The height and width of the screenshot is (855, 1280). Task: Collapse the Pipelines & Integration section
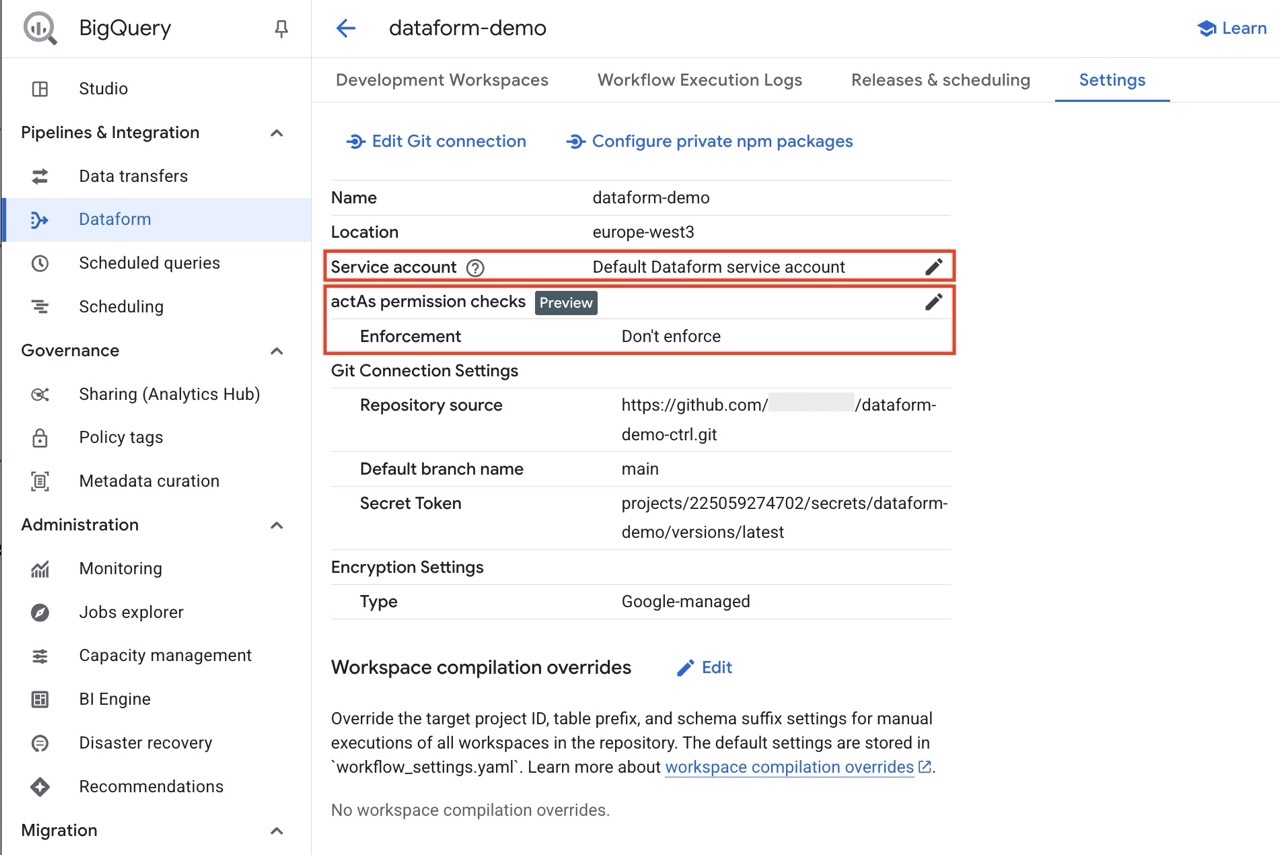(x=277, y=133)
